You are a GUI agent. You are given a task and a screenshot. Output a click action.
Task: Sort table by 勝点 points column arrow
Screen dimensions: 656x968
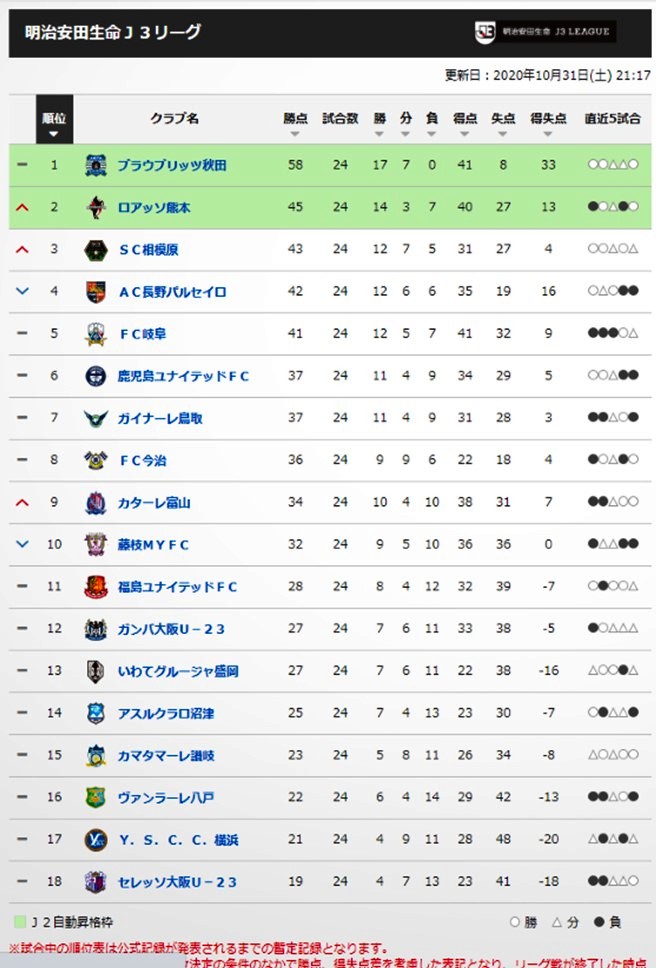point(295,134)
